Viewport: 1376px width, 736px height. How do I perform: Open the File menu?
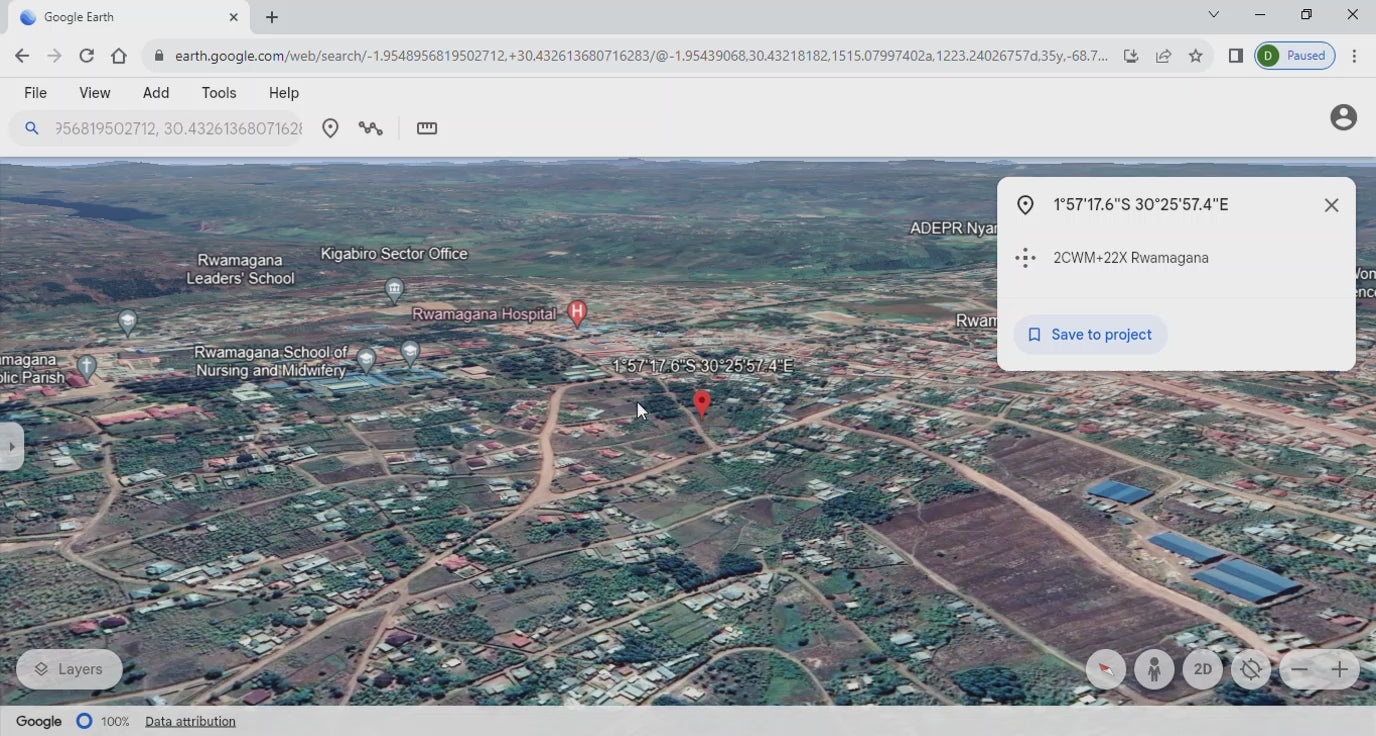click(x=35, y=93)
